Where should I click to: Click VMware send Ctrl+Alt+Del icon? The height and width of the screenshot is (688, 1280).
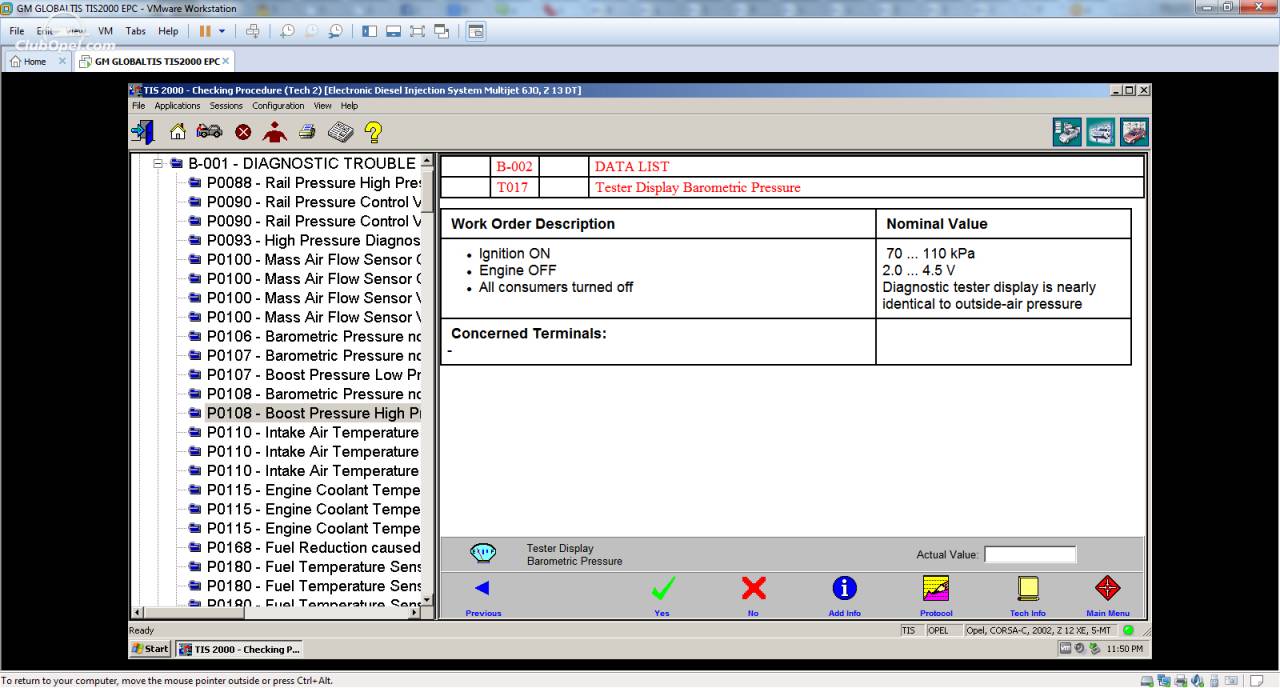tap(252, 31)
